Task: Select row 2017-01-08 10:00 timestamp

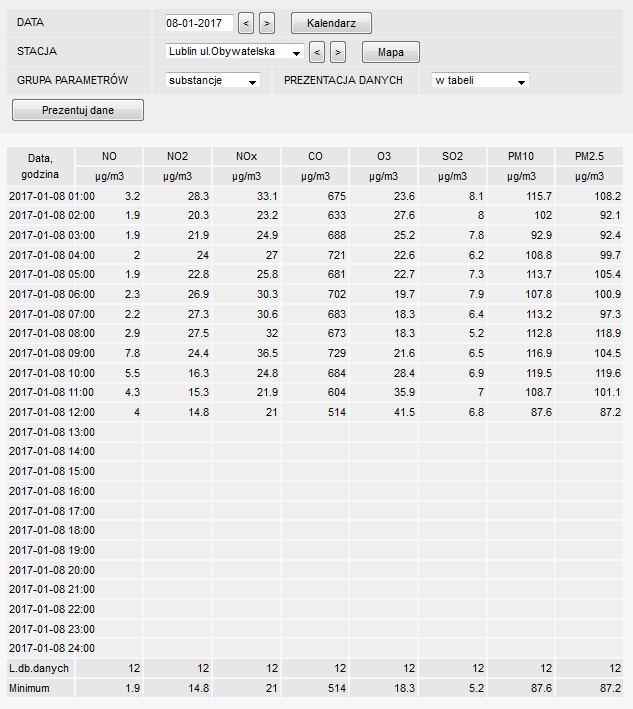Action: (x=52, y=373)
